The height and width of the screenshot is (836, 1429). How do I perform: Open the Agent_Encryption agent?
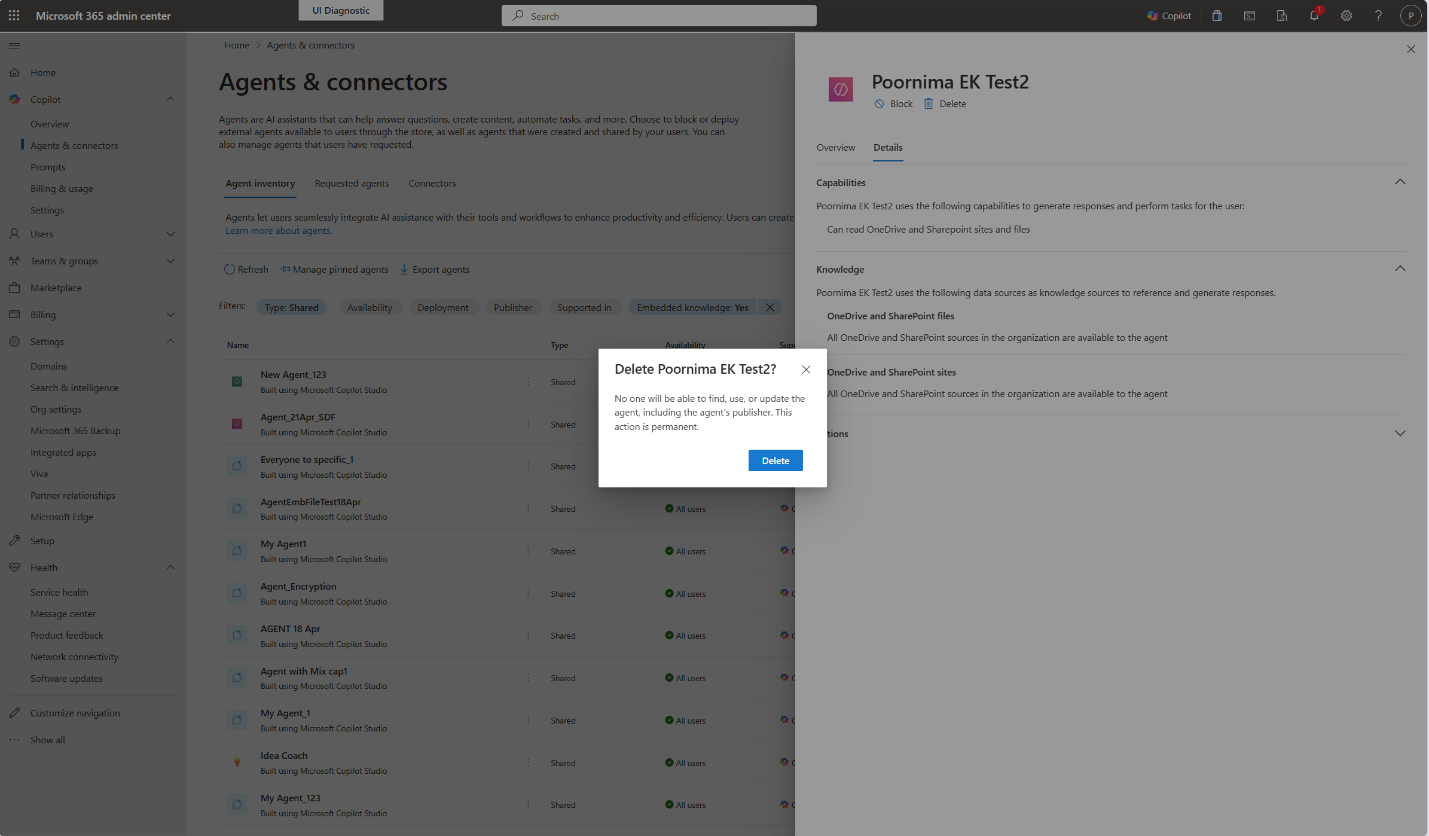pos(298,586)
